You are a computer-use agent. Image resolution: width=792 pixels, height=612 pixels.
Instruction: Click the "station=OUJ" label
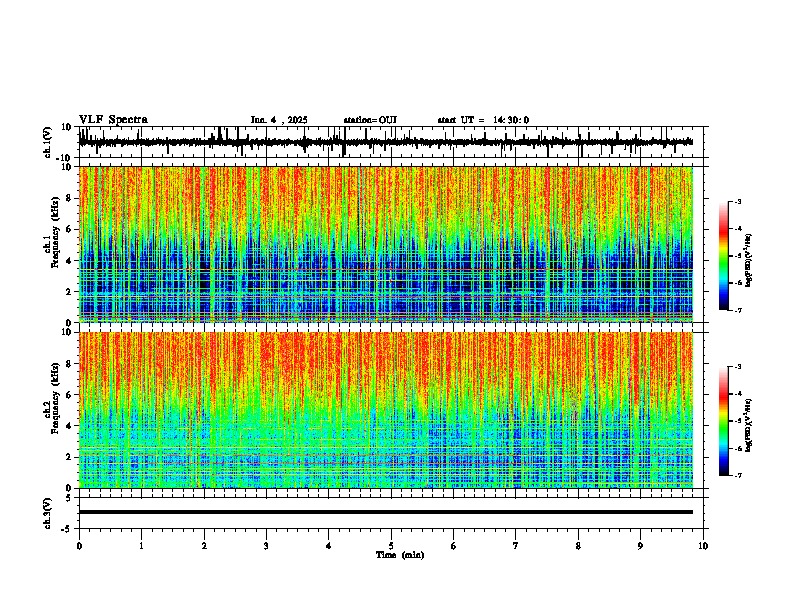tap(370, 120)
